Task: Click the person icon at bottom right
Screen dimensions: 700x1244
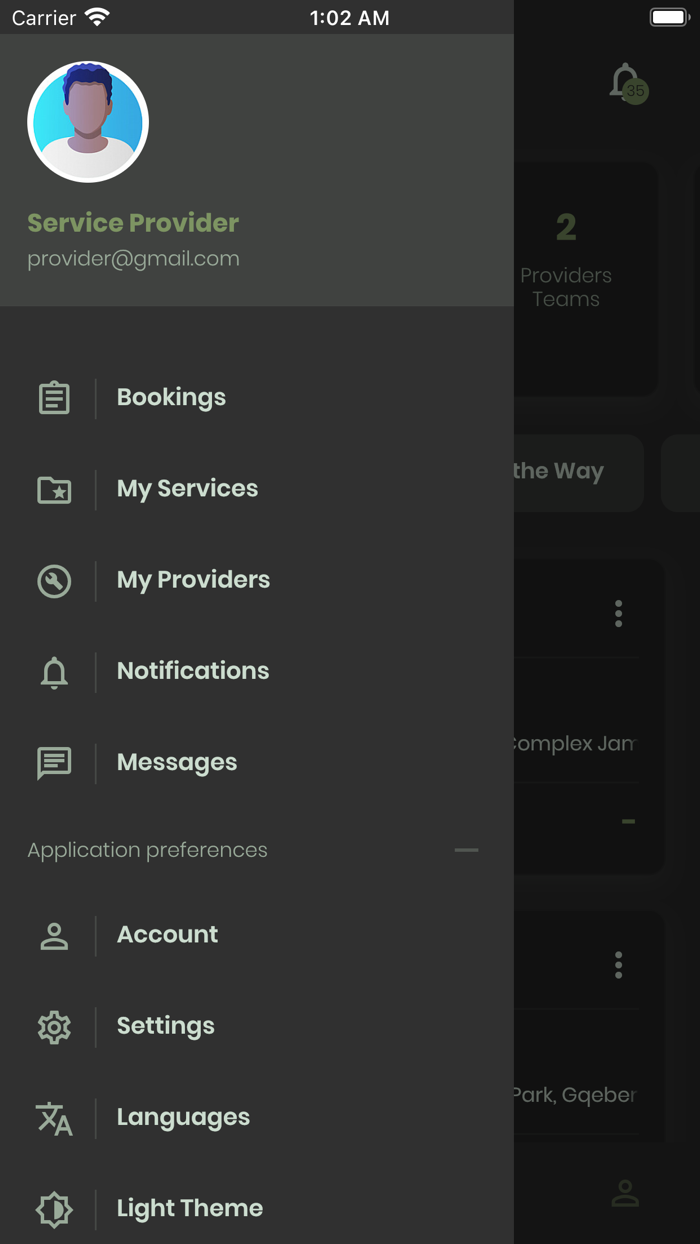Action: pyautogui.click(x=624, y=1191)
